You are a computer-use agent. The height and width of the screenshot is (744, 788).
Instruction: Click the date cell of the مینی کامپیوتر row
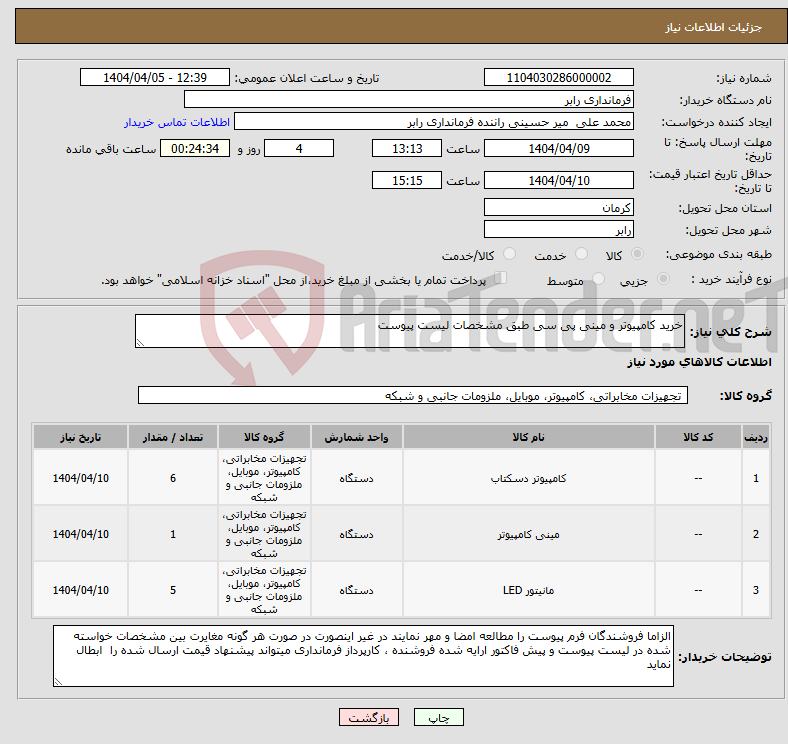pyautogui.click(x=80, y=534)
